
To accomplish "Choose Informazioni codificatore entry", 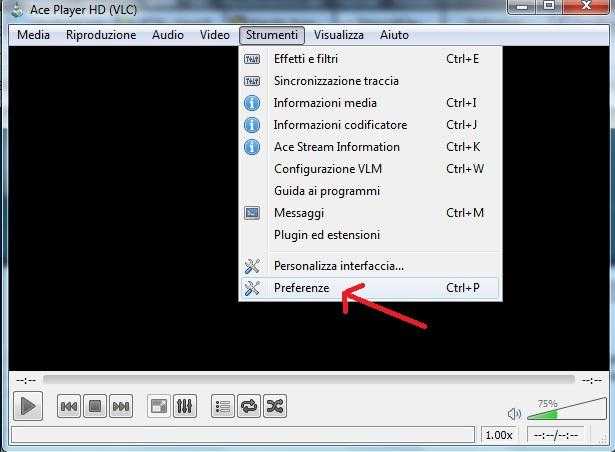I will (x=370, y=125).
